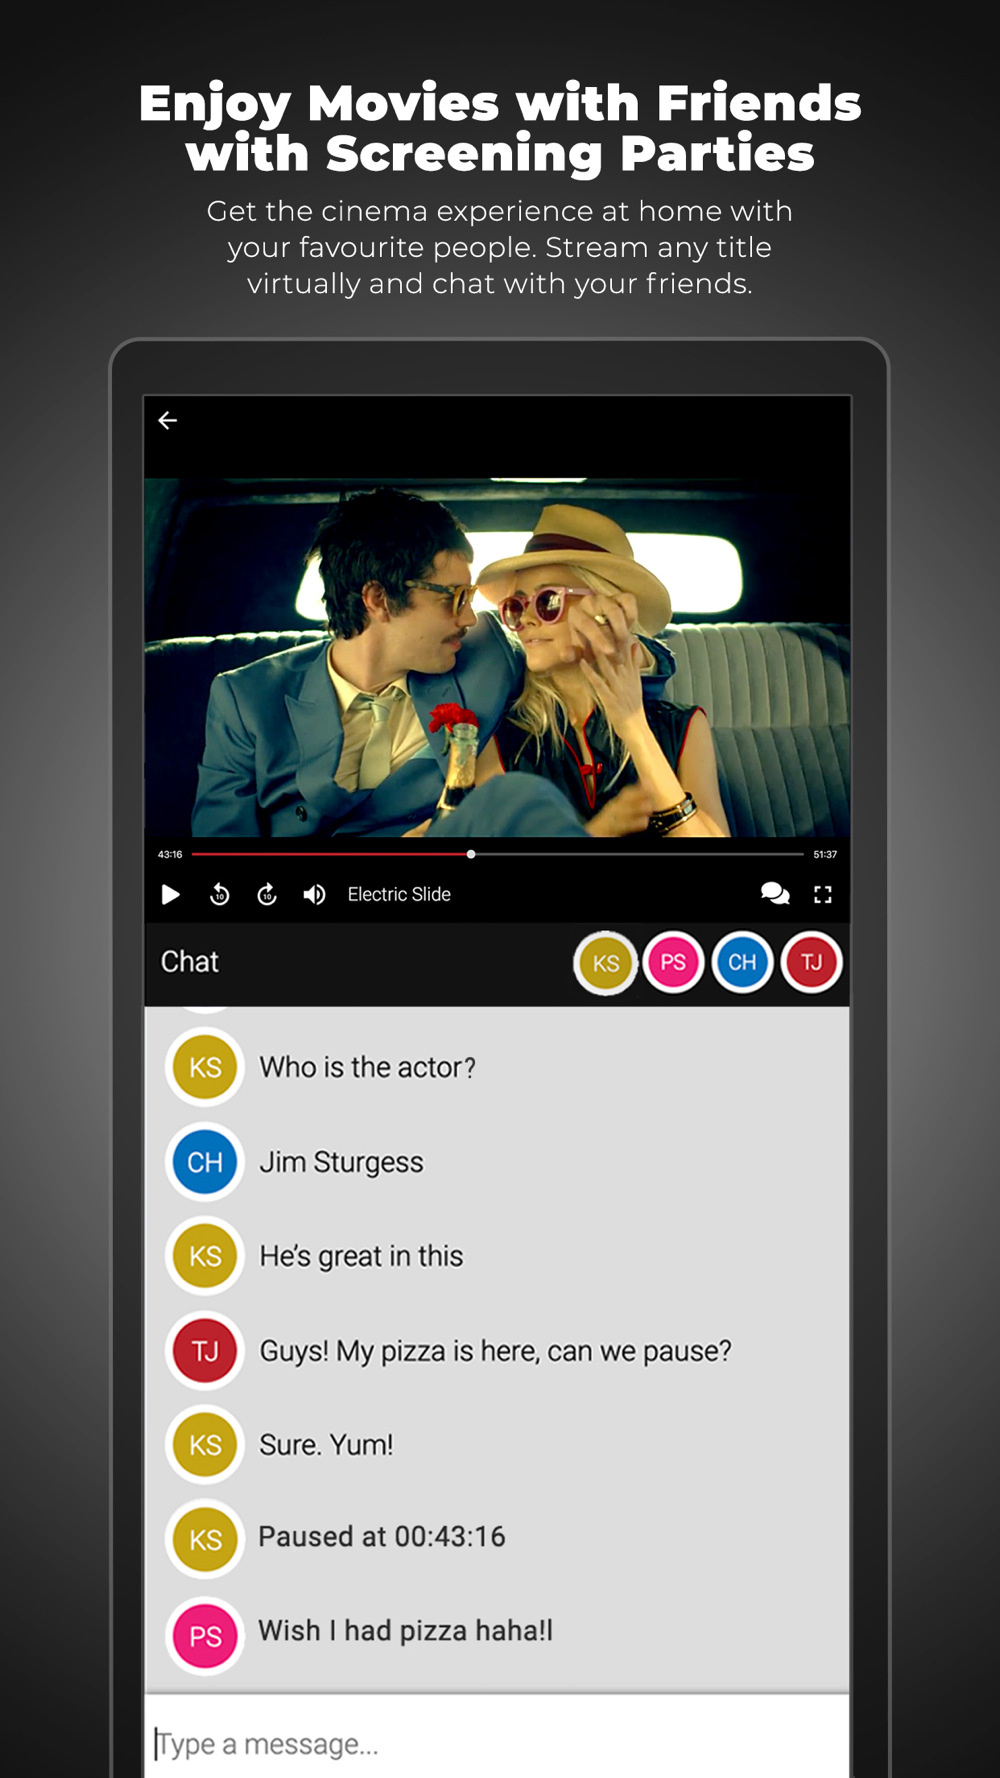The image size is (1000, 1778).
Task: Click the video frame of the couple
Action: [497, 657]
